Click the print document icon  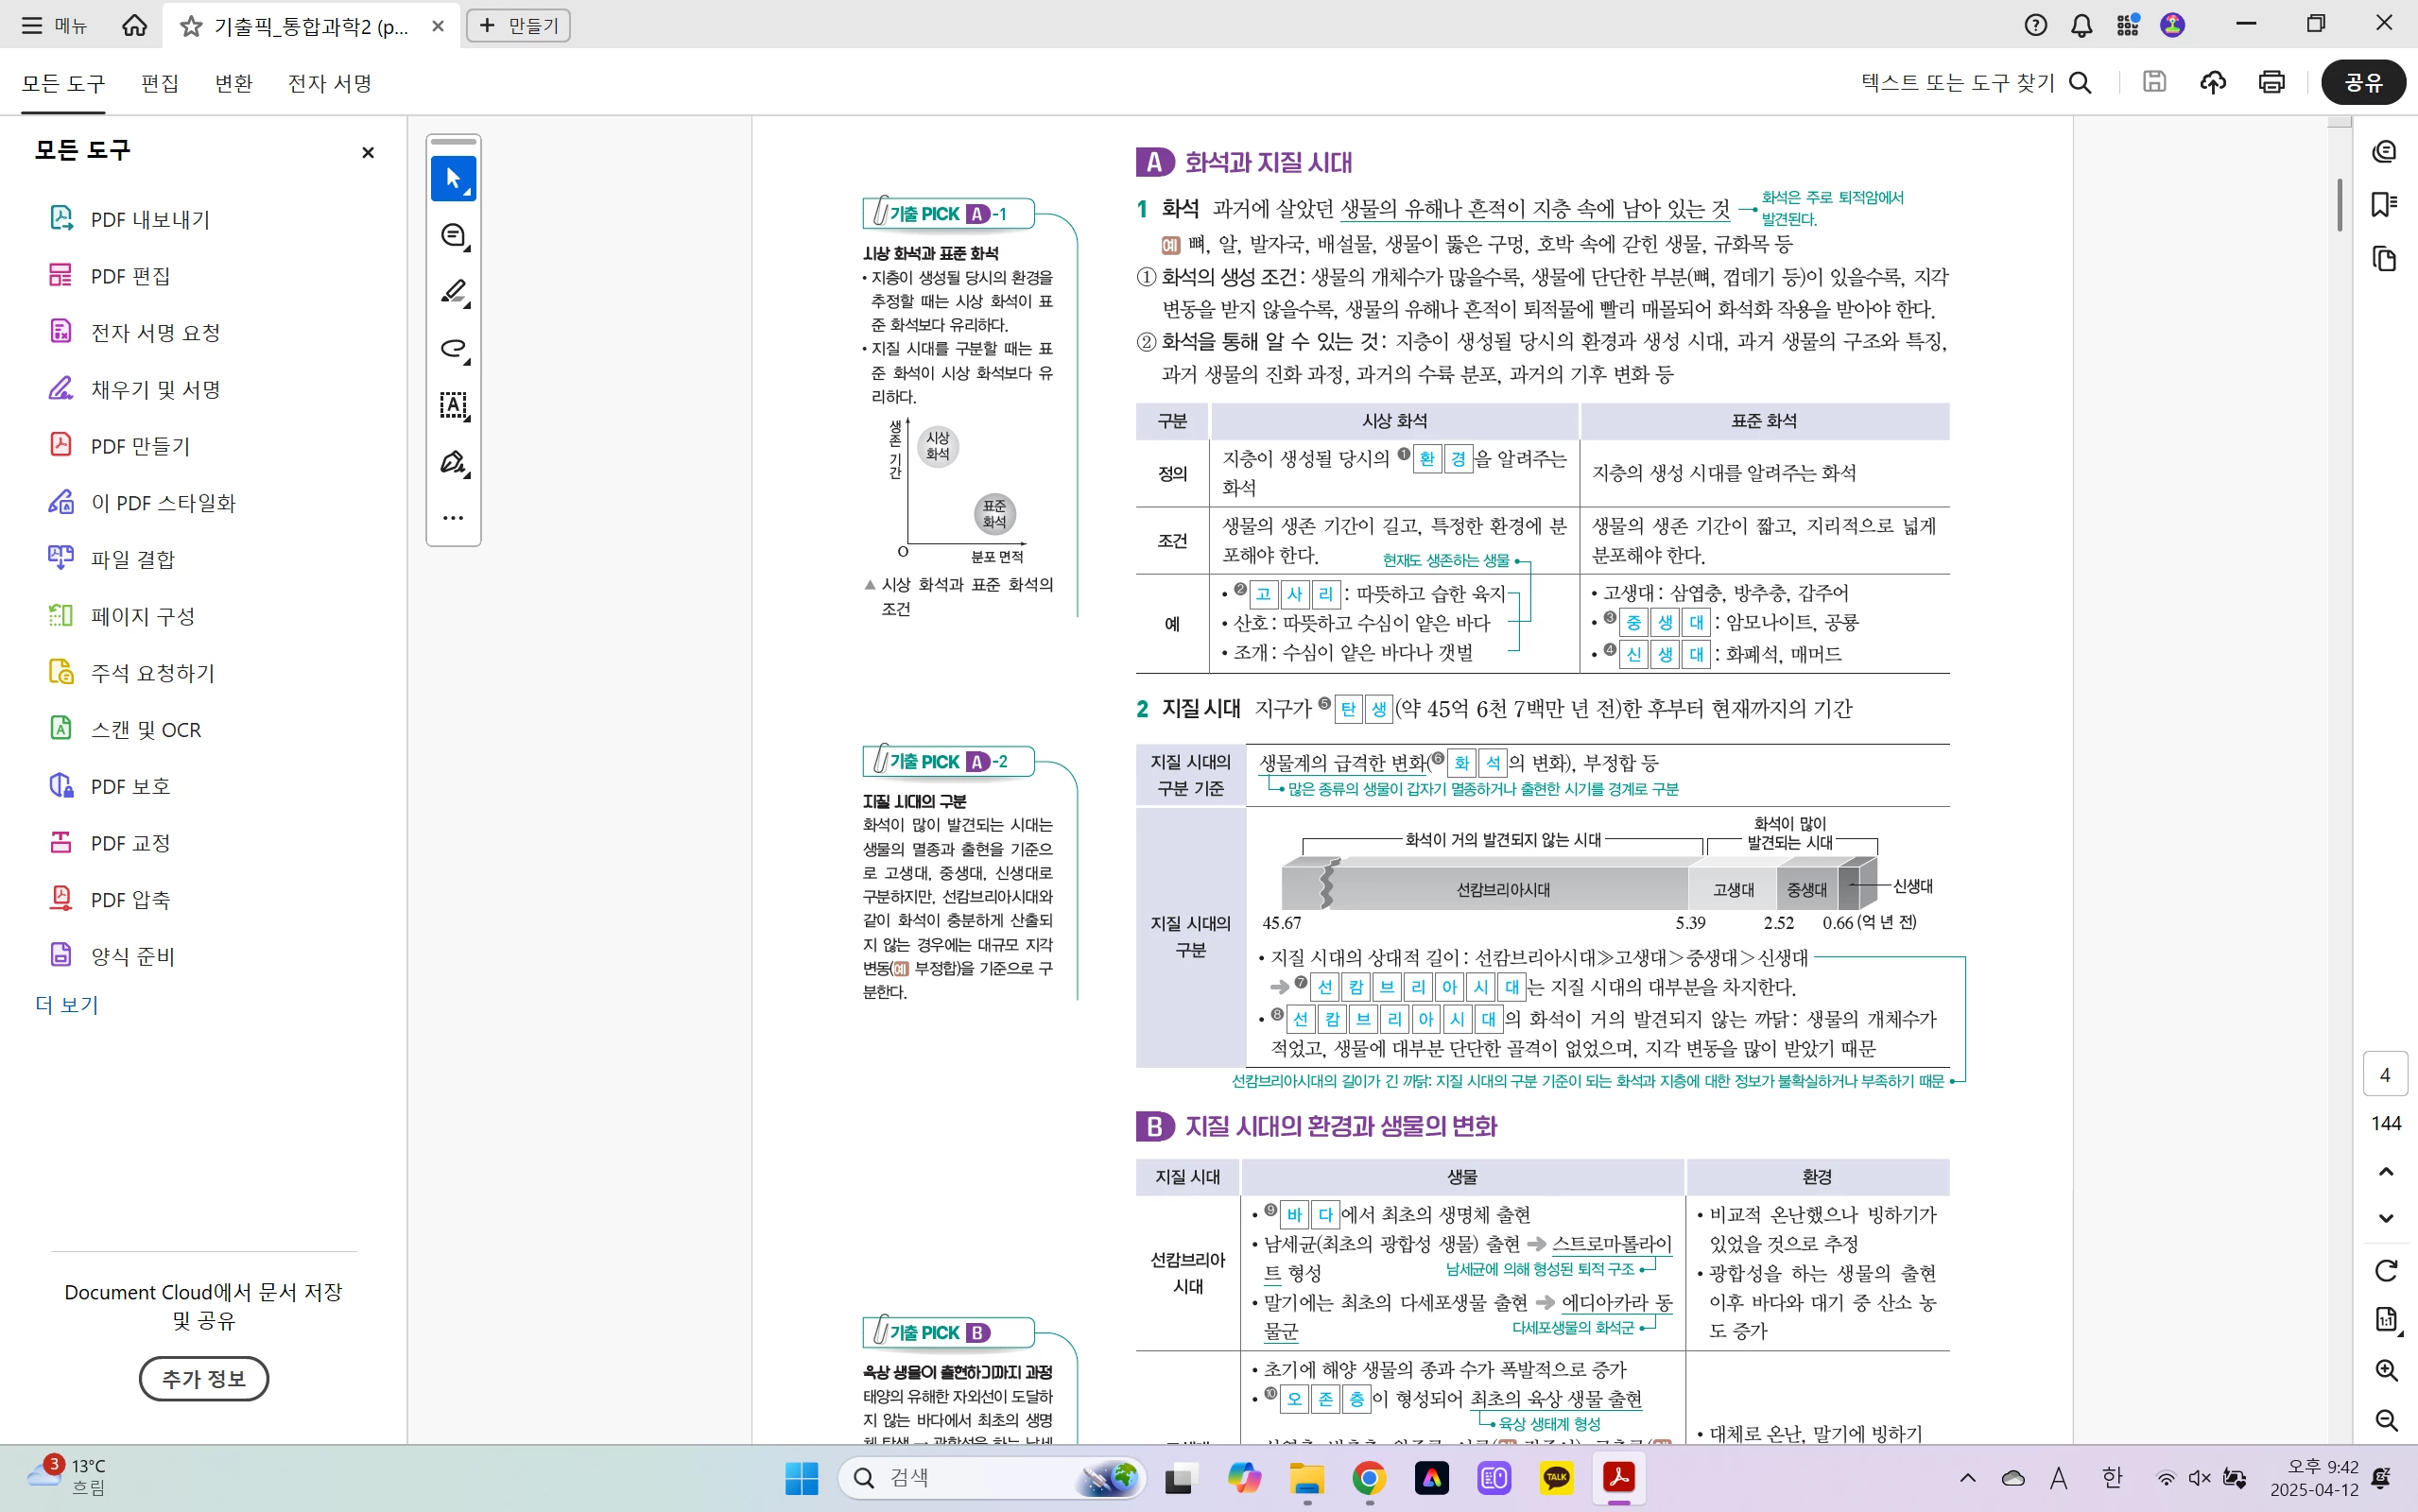2271,82
